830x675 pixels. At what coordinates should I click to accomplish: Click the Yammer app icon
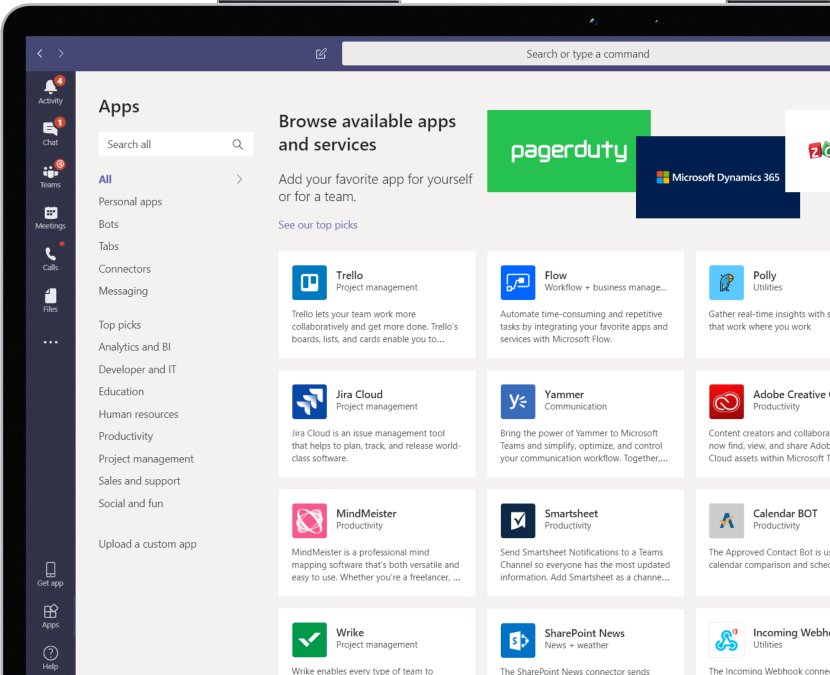point(518,401)
